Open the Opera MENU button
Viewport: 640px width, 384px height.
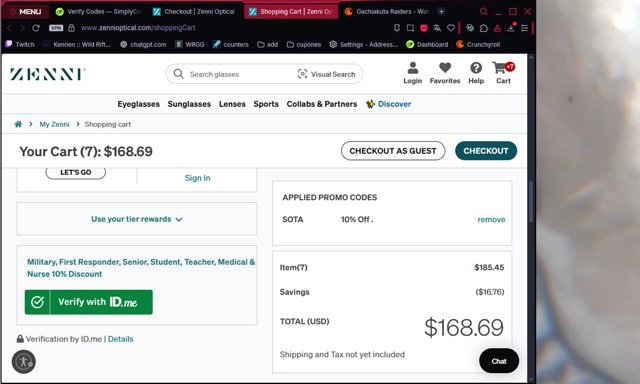25,11
